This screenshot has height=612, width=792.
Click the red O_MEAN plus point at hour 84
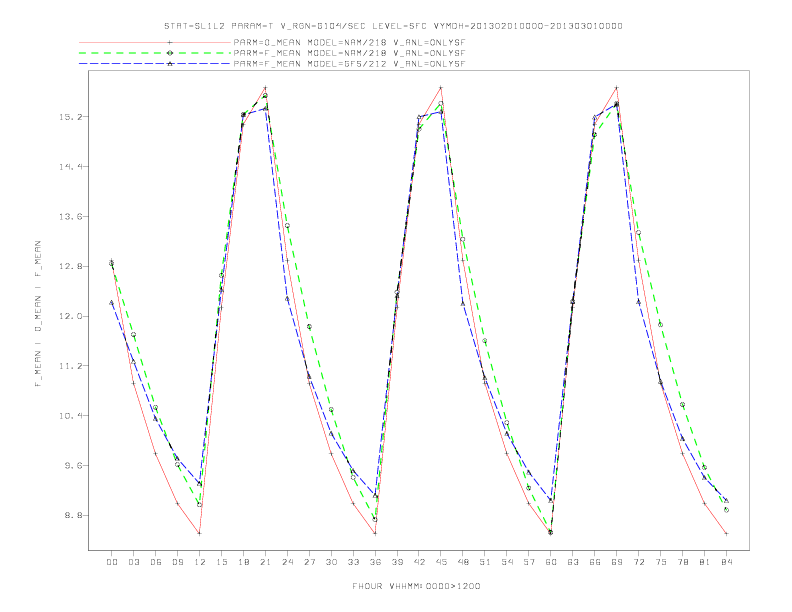tap(726, 533)
